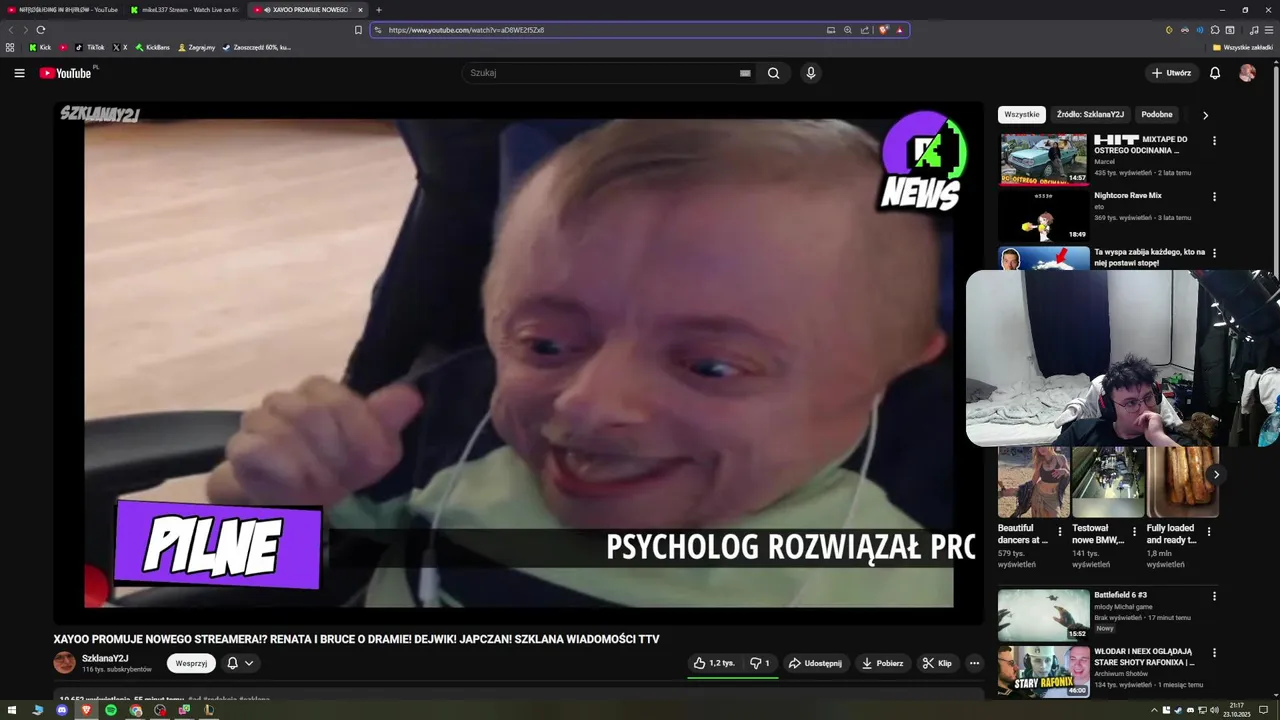Open SzklanaY2J channel avatar
Image resolution: width=1280 pixels, height=720 pixels.
point(64,662)
